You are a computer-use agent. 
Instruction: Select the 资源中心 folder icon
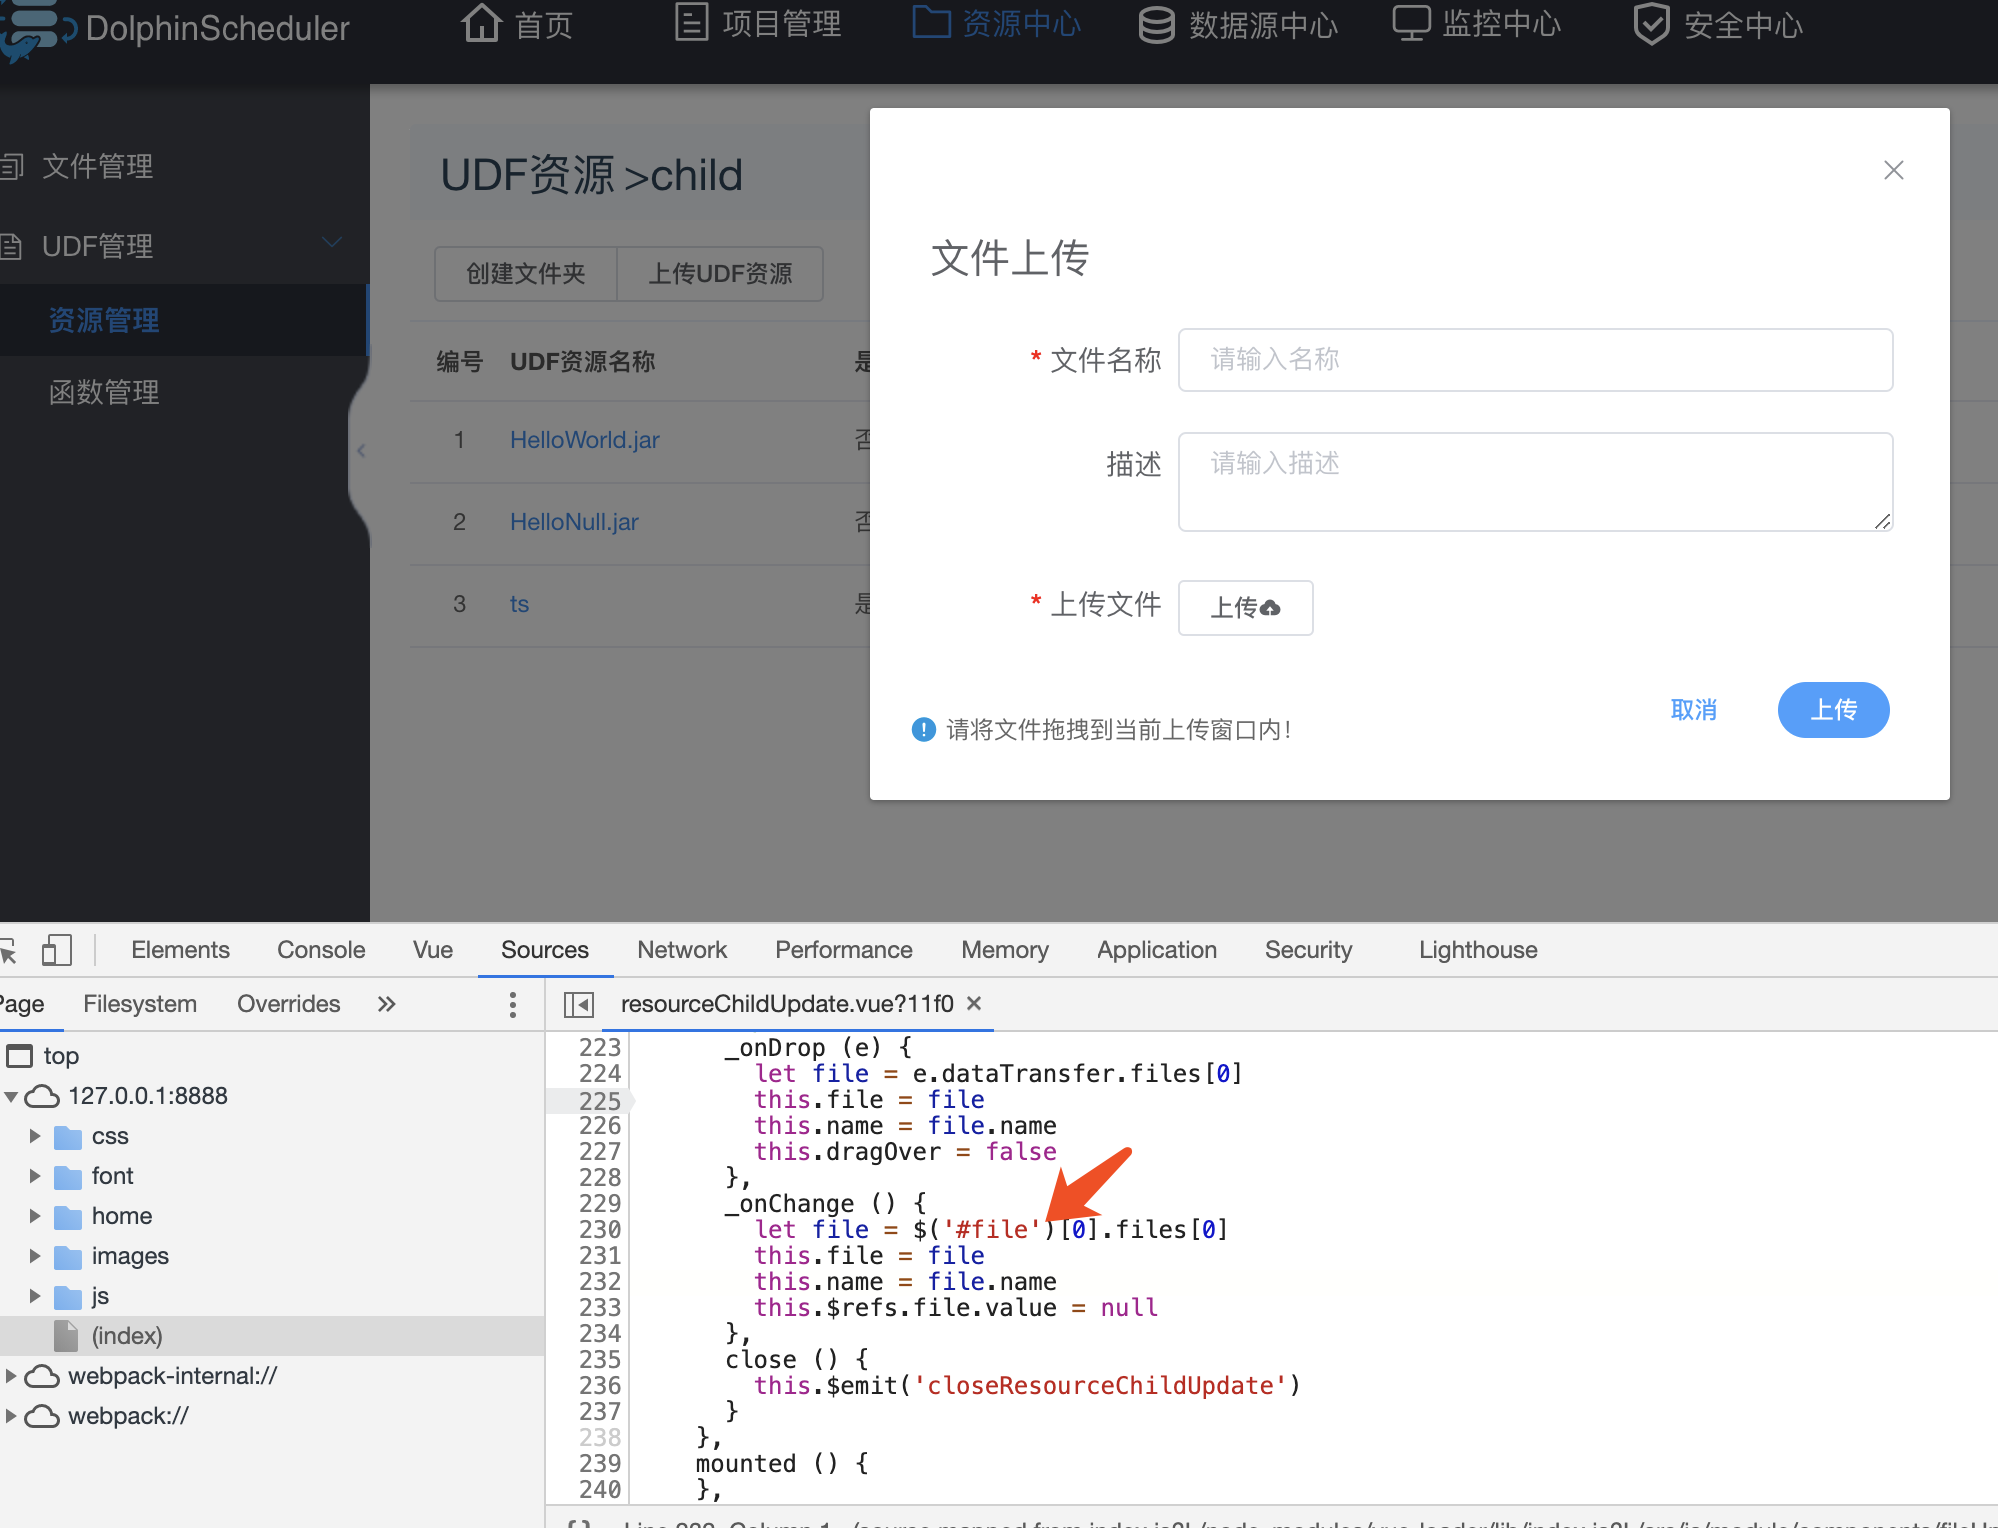[x=932, y=22]
